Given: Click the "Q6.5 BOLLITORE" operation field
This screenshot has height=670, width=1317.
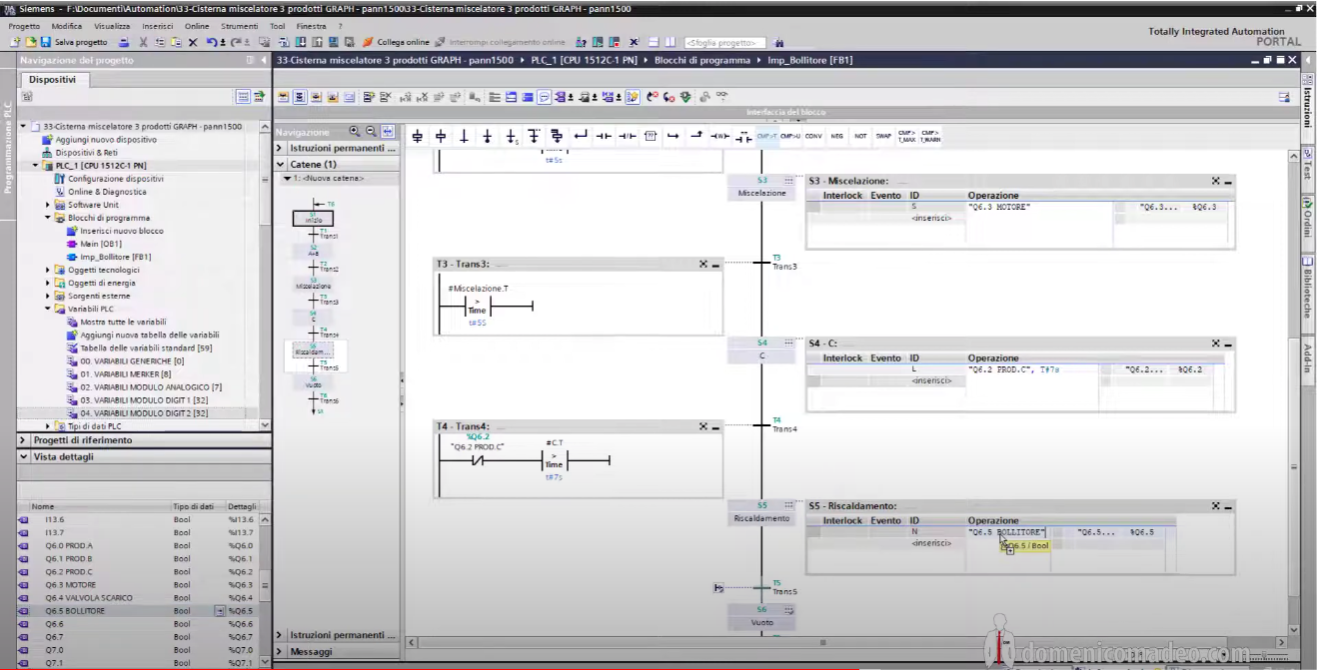Looking at the screenshot, I should click(1008, 532).
